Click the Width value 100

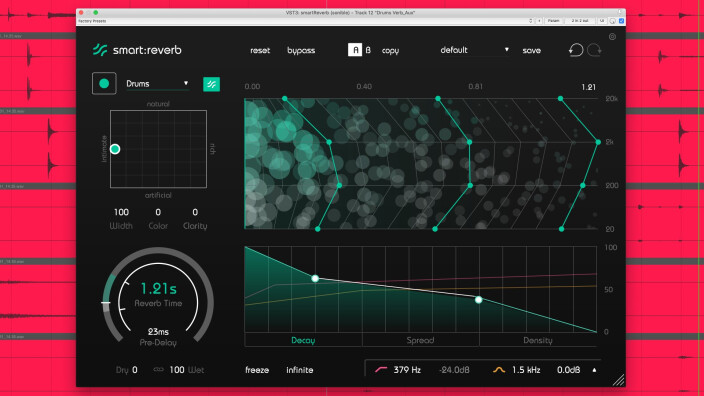(121, 212)
